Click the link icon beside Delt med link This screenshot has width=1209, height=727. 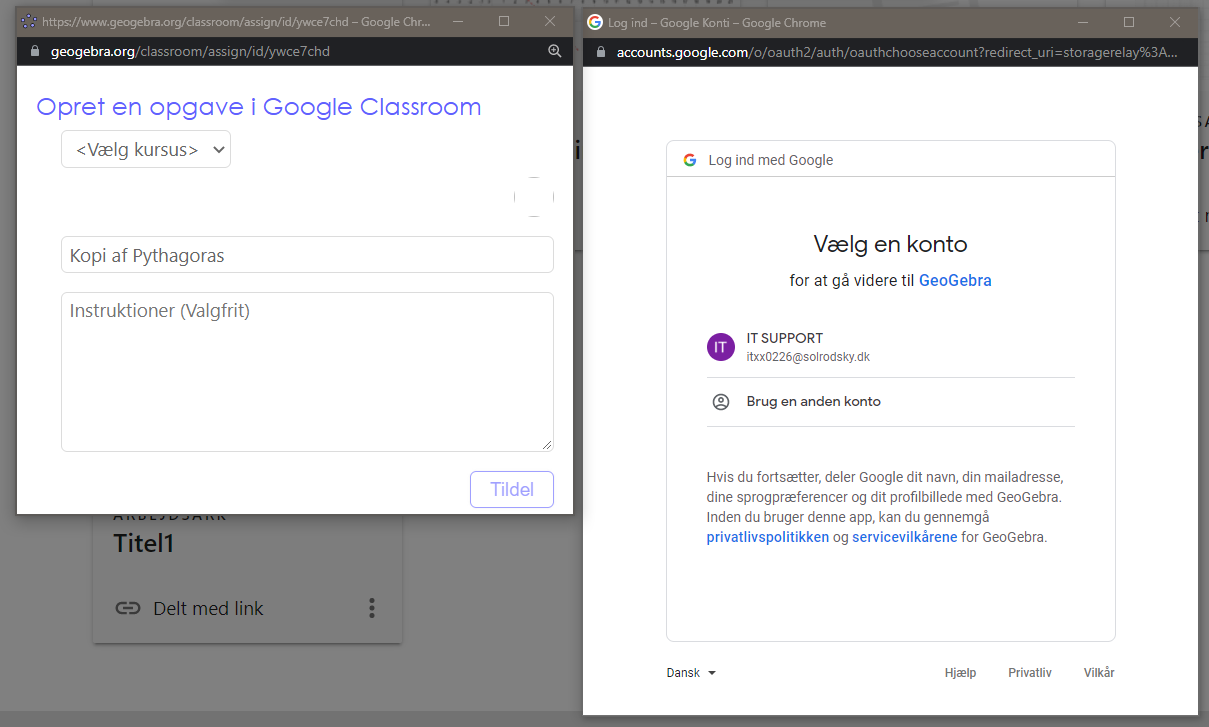[127, 608]
